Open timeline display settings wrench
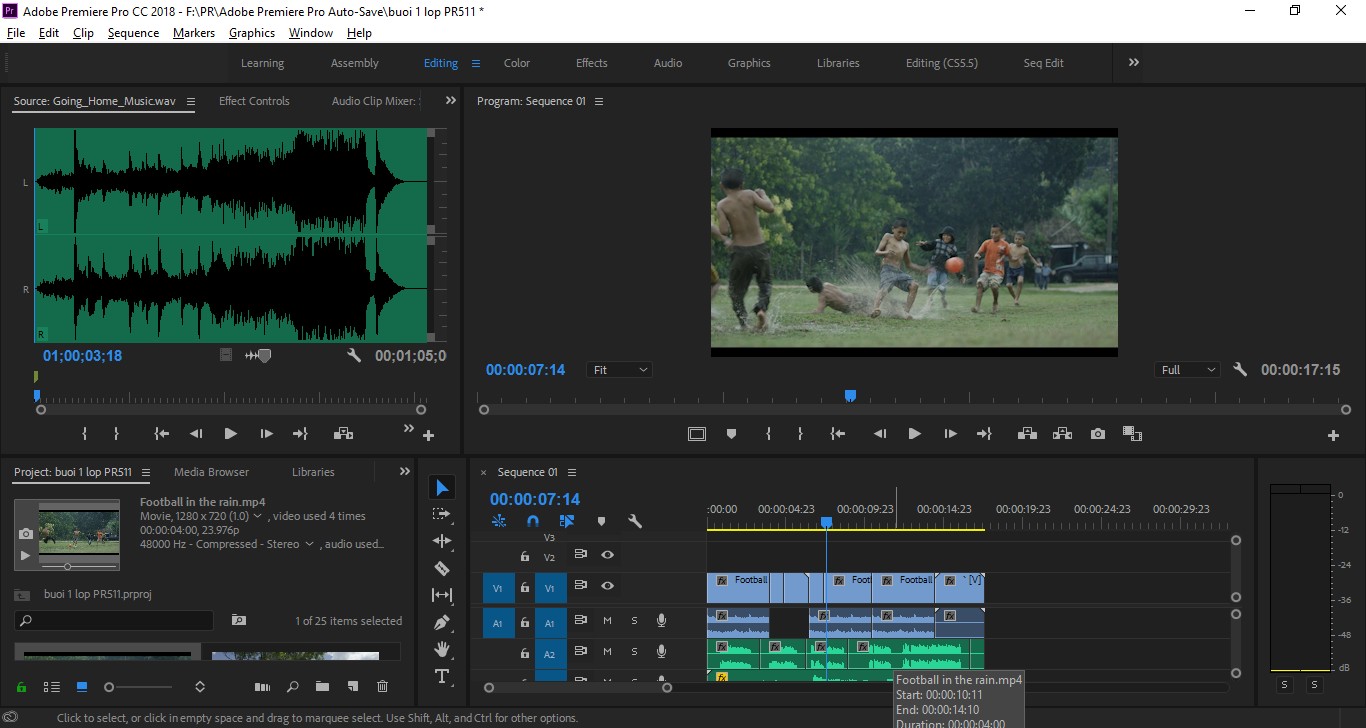Viewport: 1366px width, 728px height. tap(634, 521)
